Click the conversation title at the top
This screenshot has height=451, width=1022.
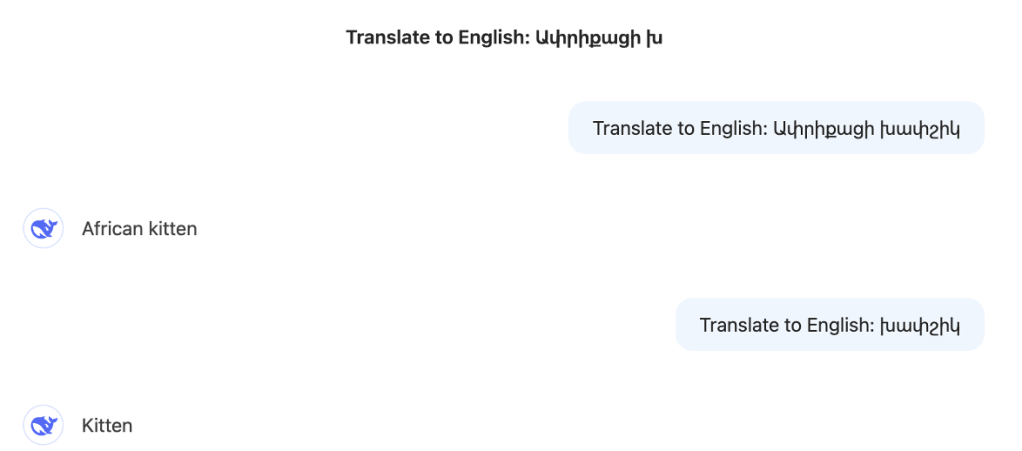pyautogui.click(x=504, y=38)
